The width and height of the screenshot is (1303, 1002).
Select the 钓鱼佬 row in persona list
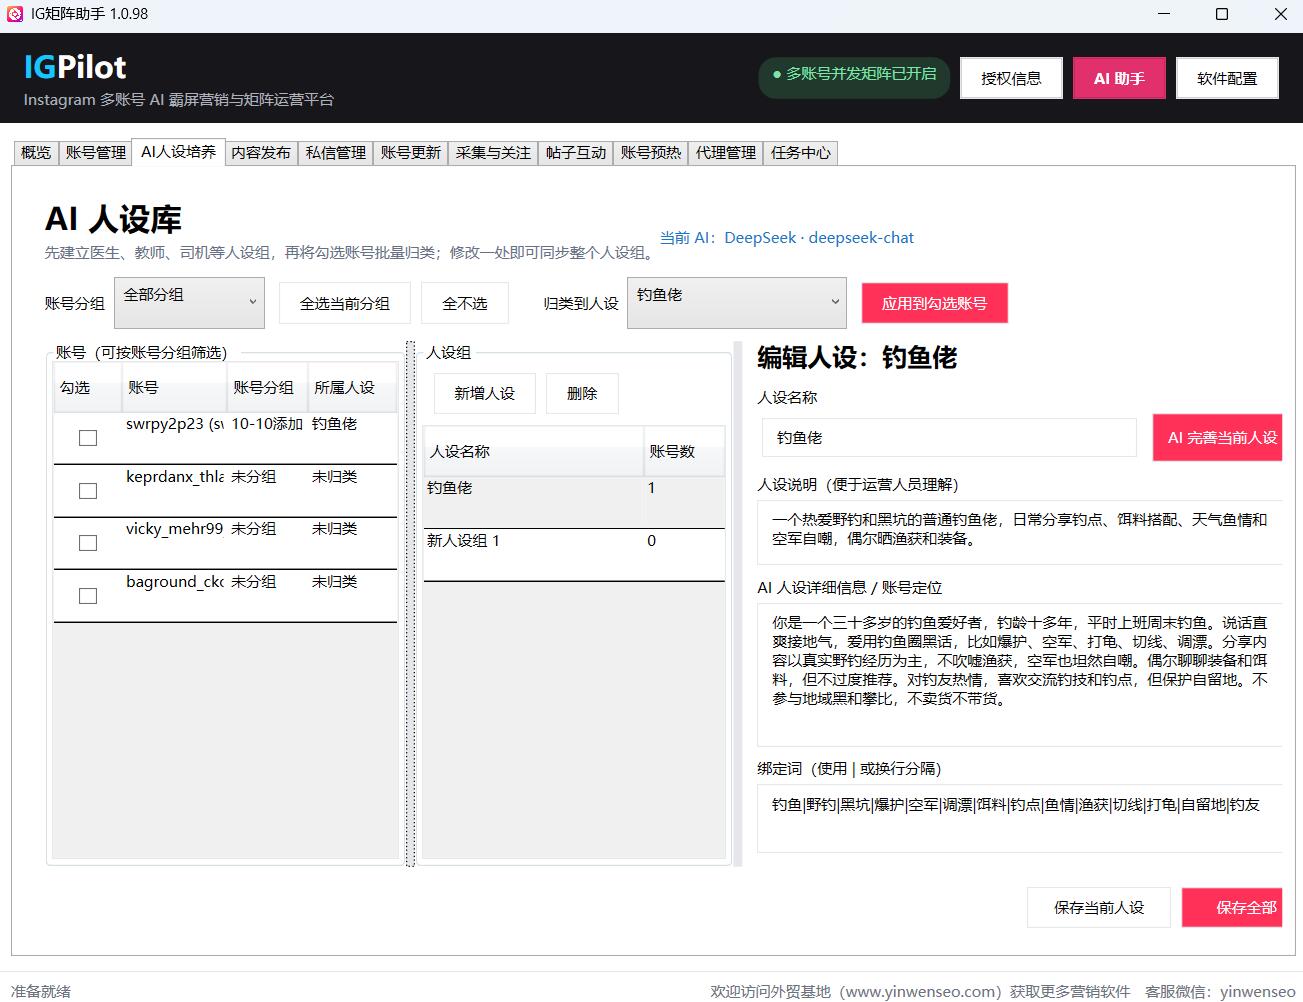[x=574, y=501]
